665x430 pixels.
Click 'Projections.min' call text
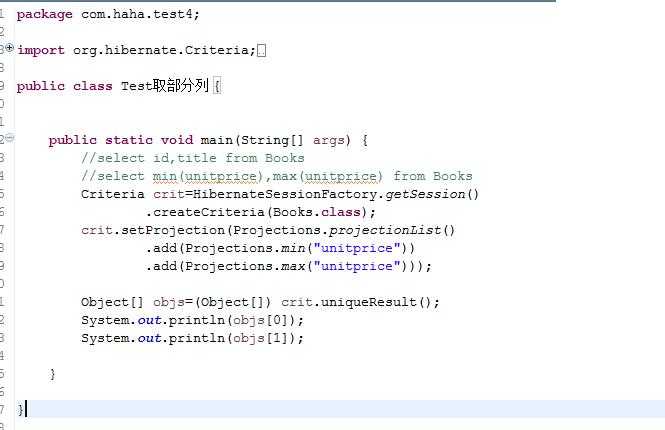tap(245, 248)
